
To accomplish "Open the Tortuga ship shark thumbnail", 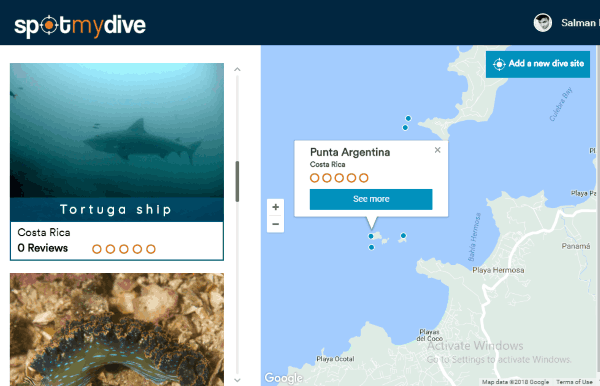I will click(117, 130).
